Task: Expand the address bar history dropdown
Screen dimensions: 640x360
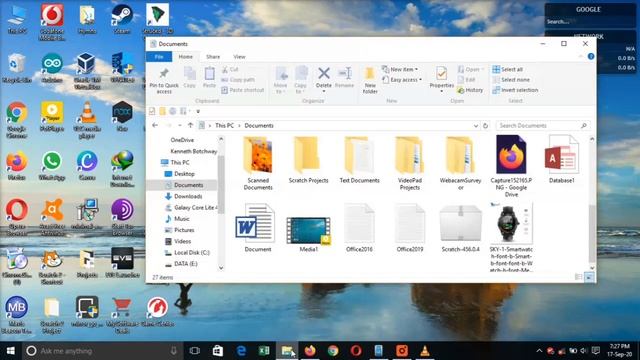Action: (476, 126)
